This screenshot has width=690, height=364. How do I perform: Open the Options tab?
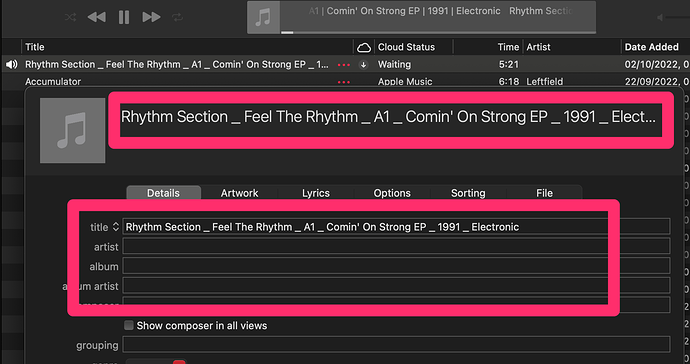(x=392, y=193)
